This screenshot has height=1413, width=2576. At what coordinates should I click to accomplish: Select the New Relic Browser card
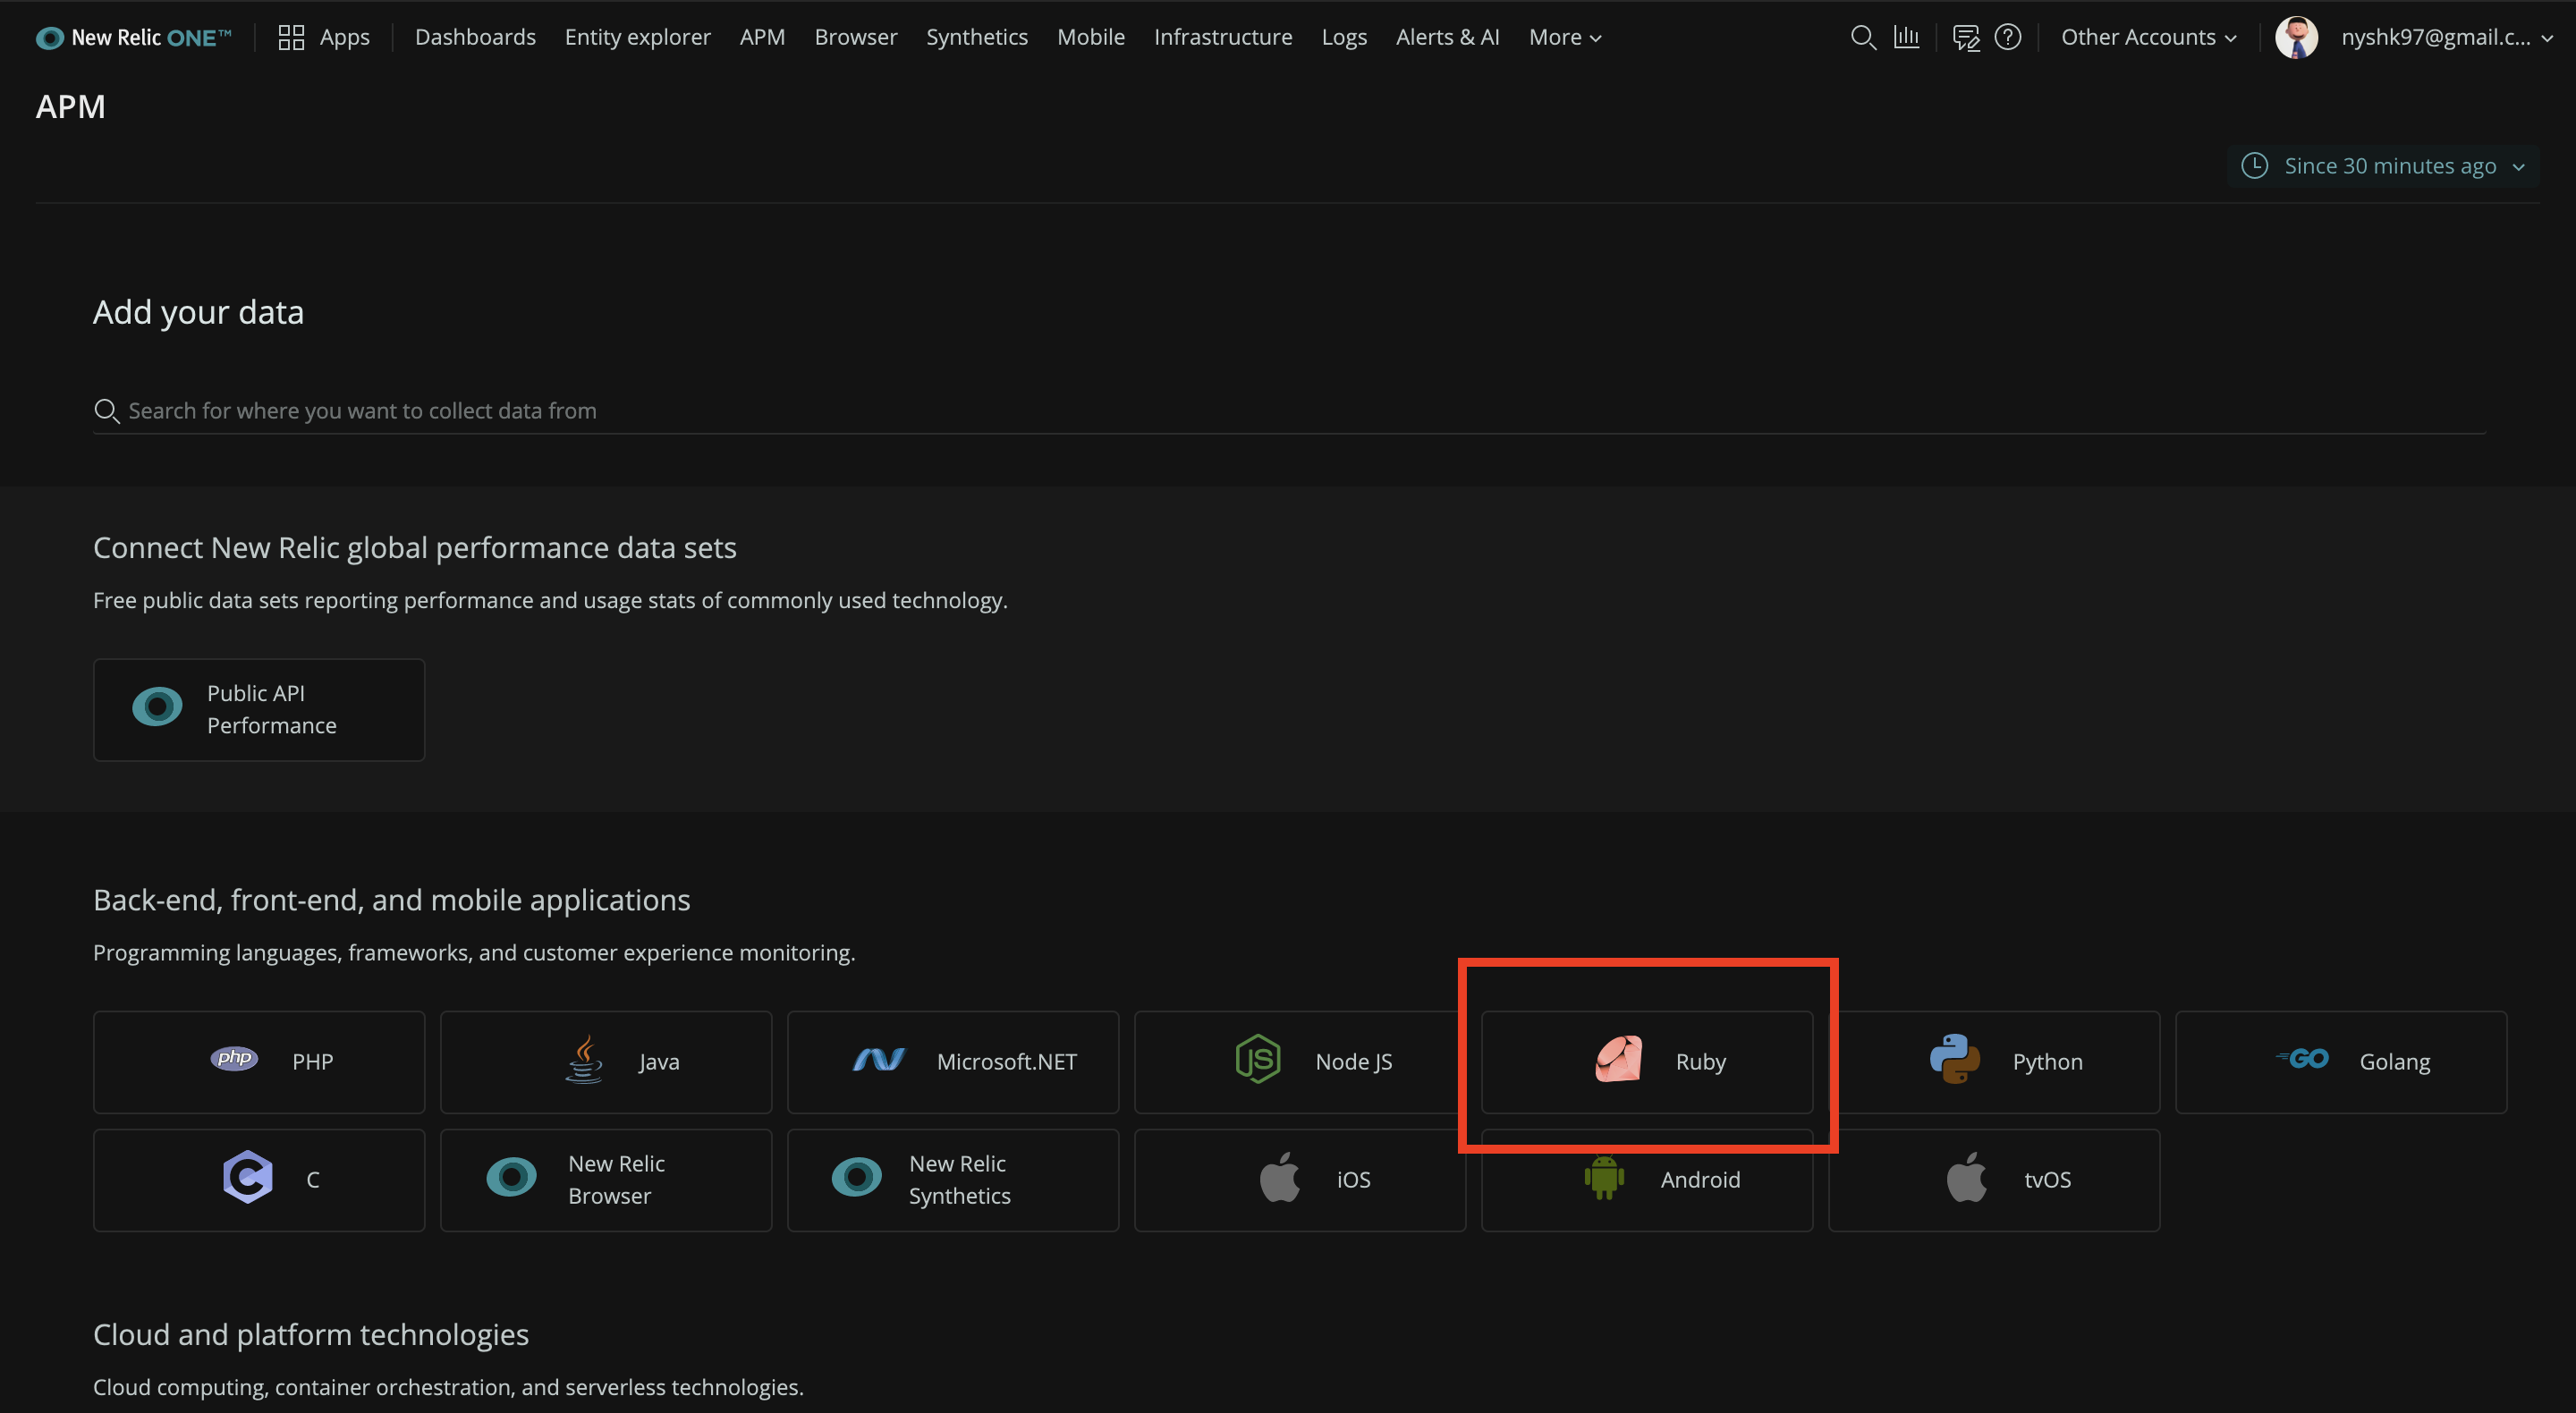(x=606, y=1180)
